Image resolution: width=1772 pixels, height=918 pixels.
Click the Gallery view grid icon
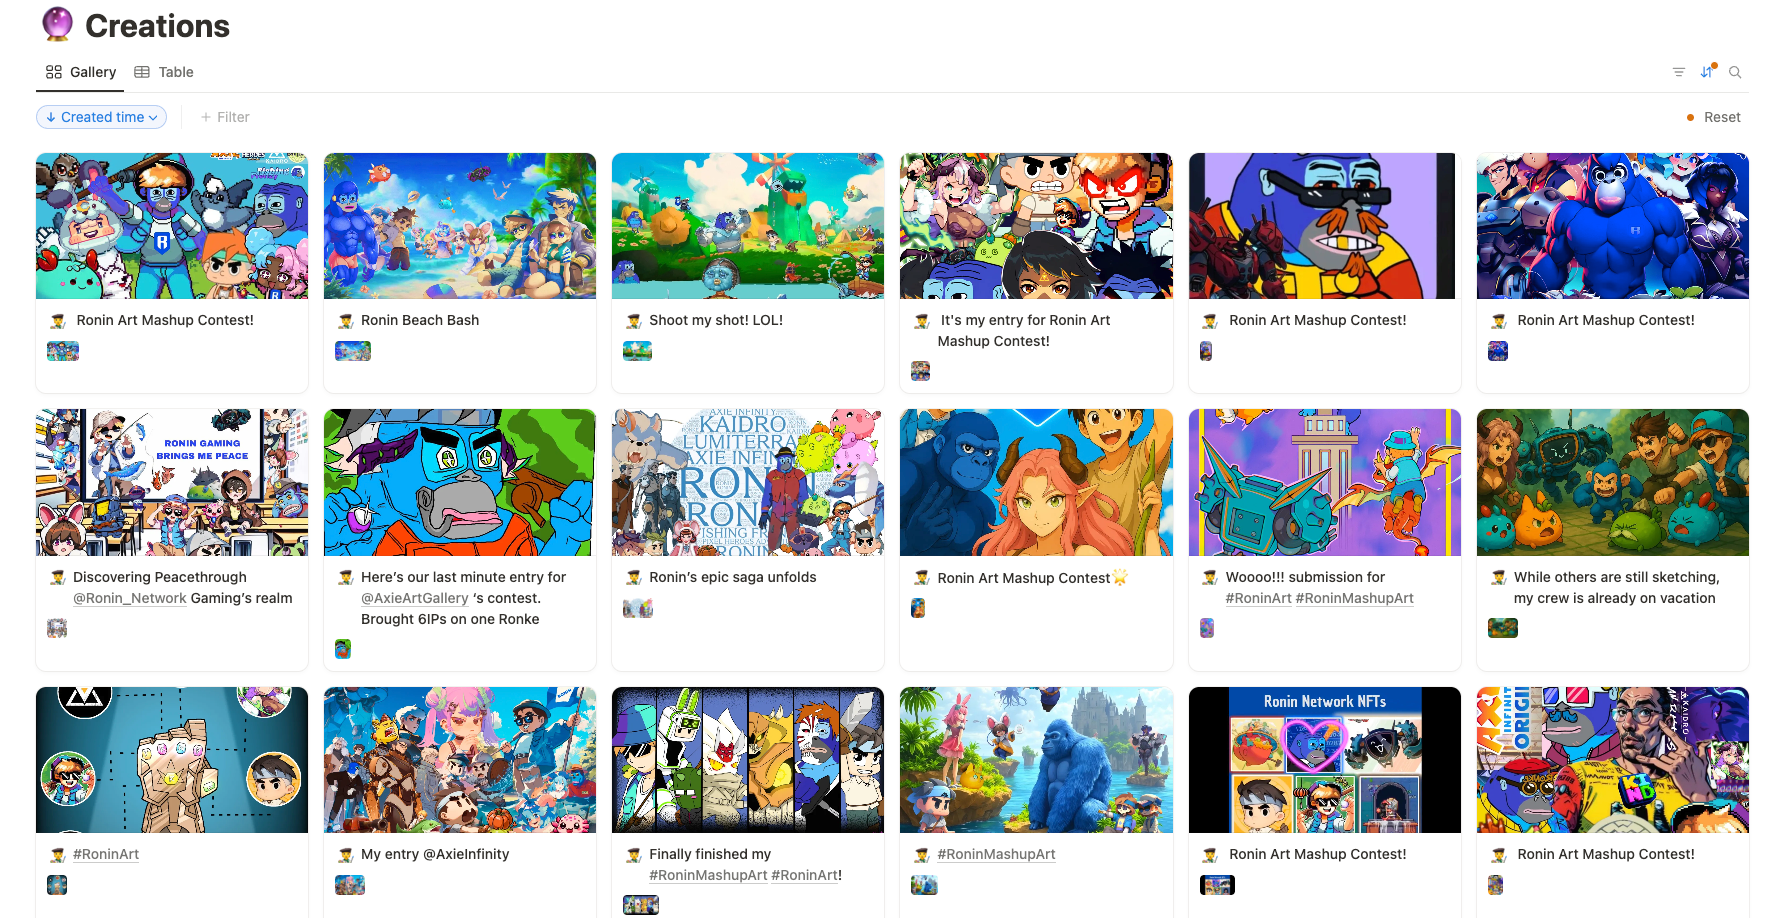tap(54, 72)
